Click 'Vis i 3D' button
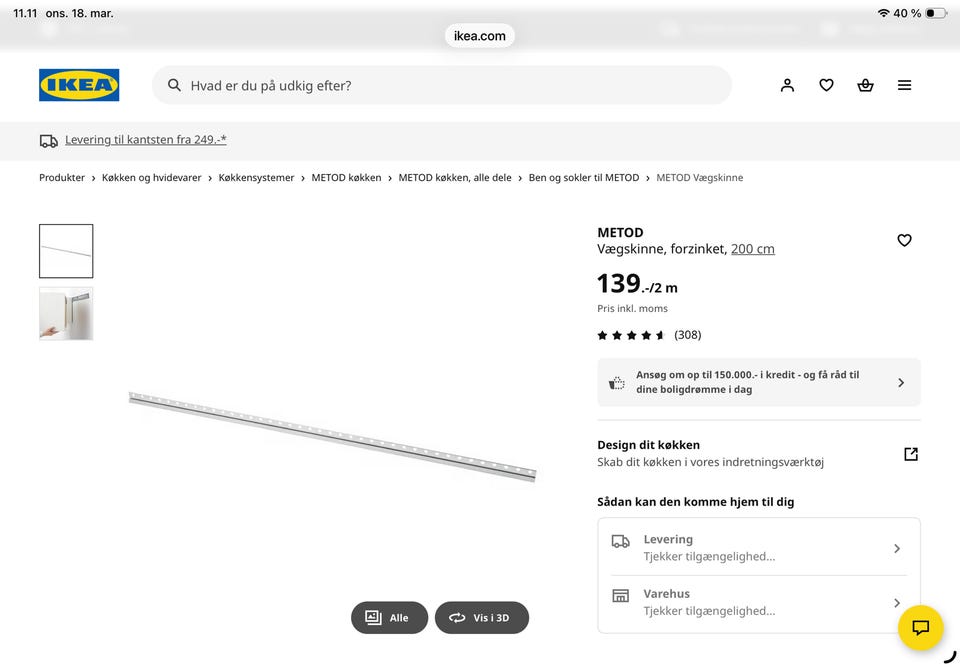960x667 pixels. (481, 618)
